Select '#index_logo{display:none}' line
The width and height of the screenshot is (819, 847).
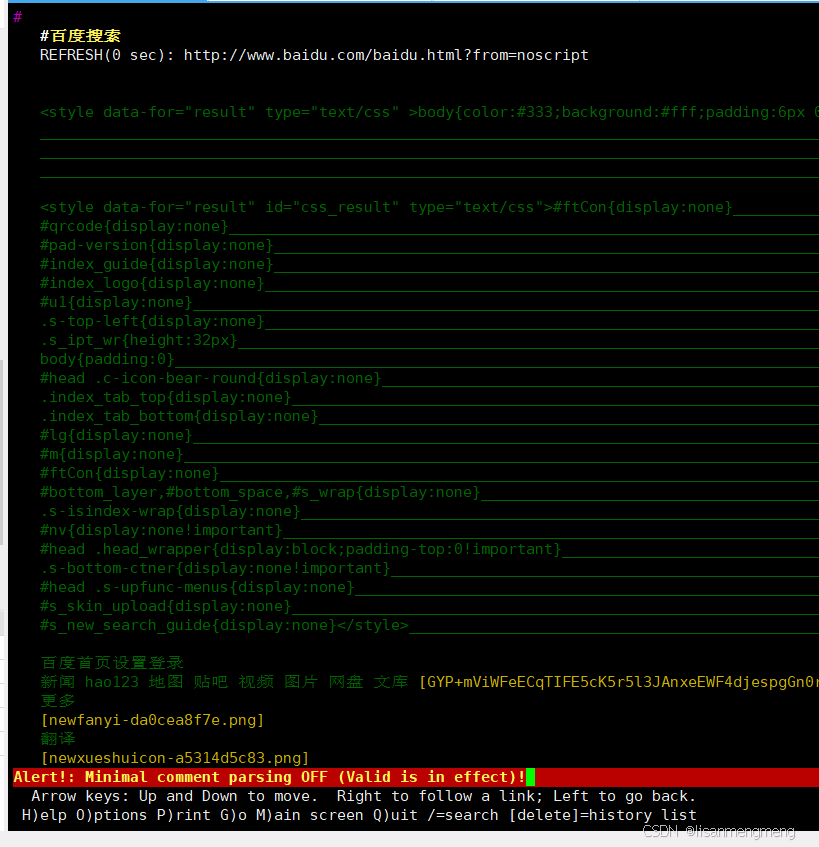tap(152, 283)
